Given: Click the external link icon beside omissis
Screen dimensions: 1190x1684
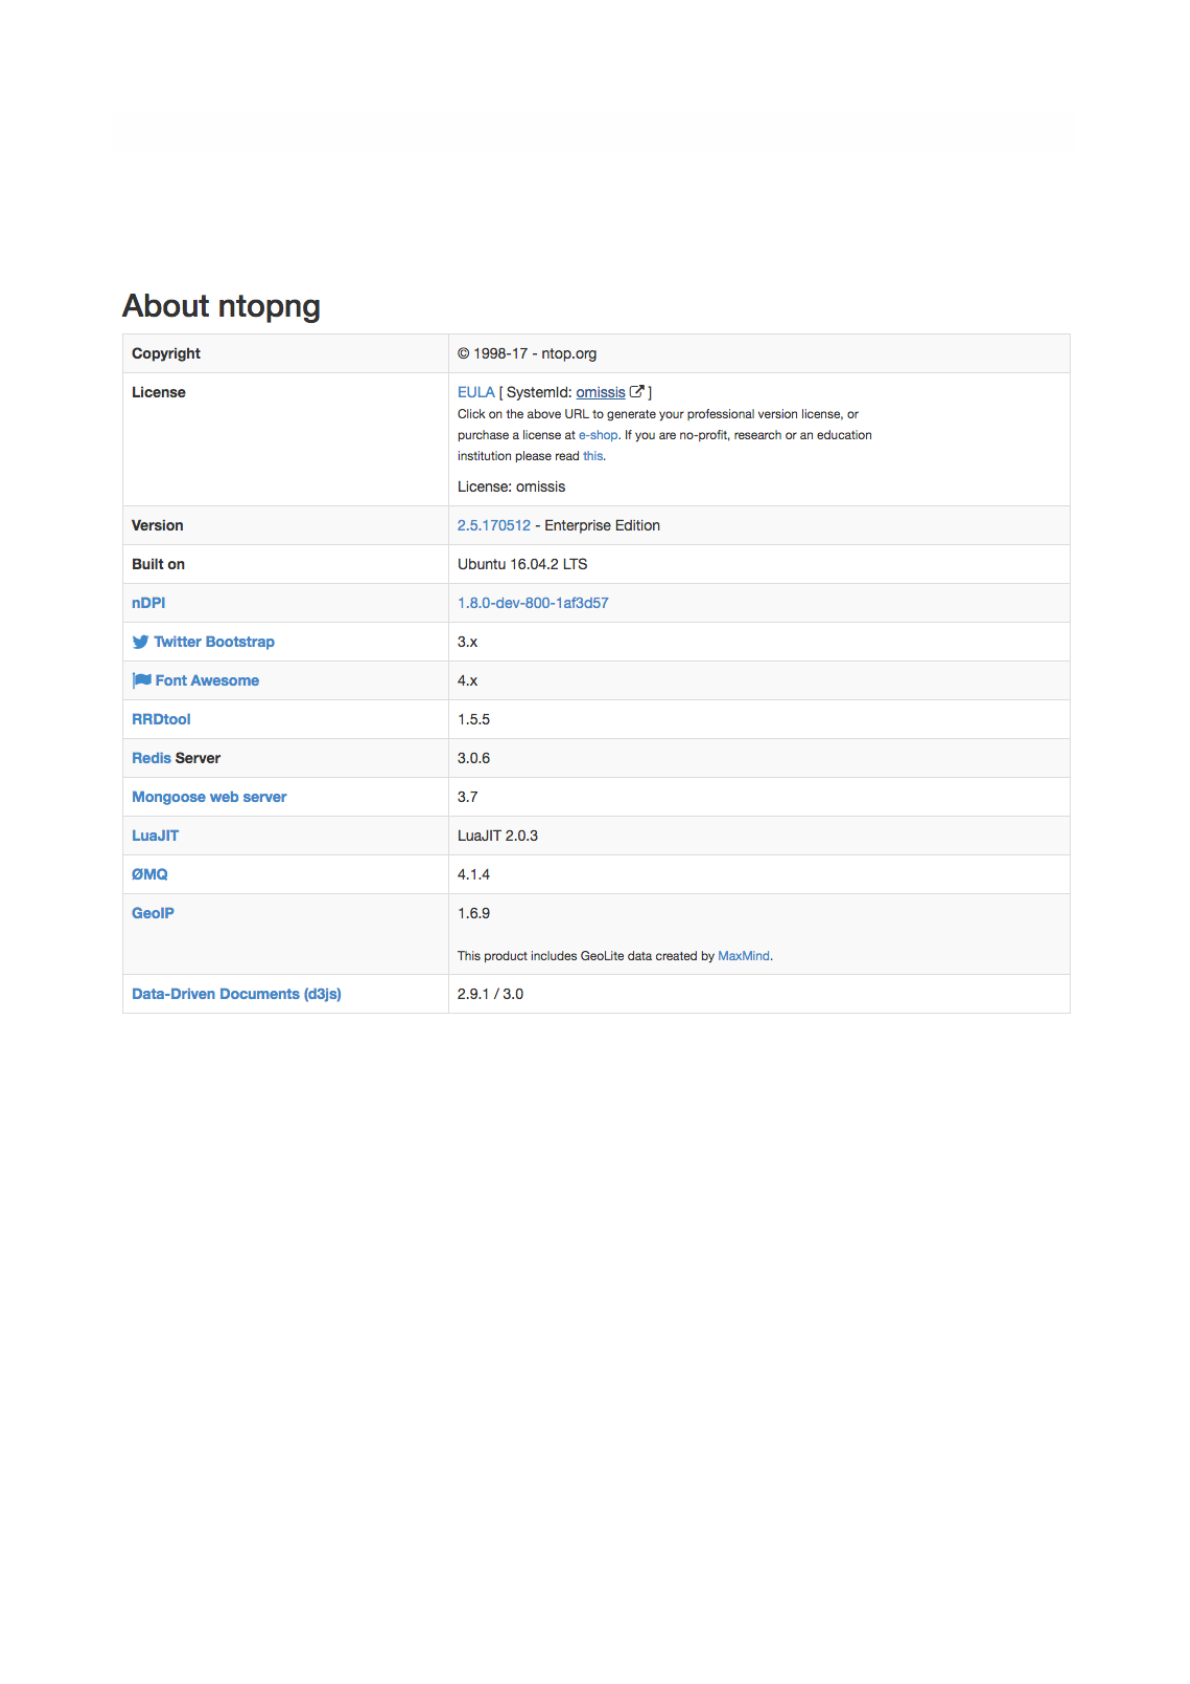Looking at the screenshot, I should point(636,392).
